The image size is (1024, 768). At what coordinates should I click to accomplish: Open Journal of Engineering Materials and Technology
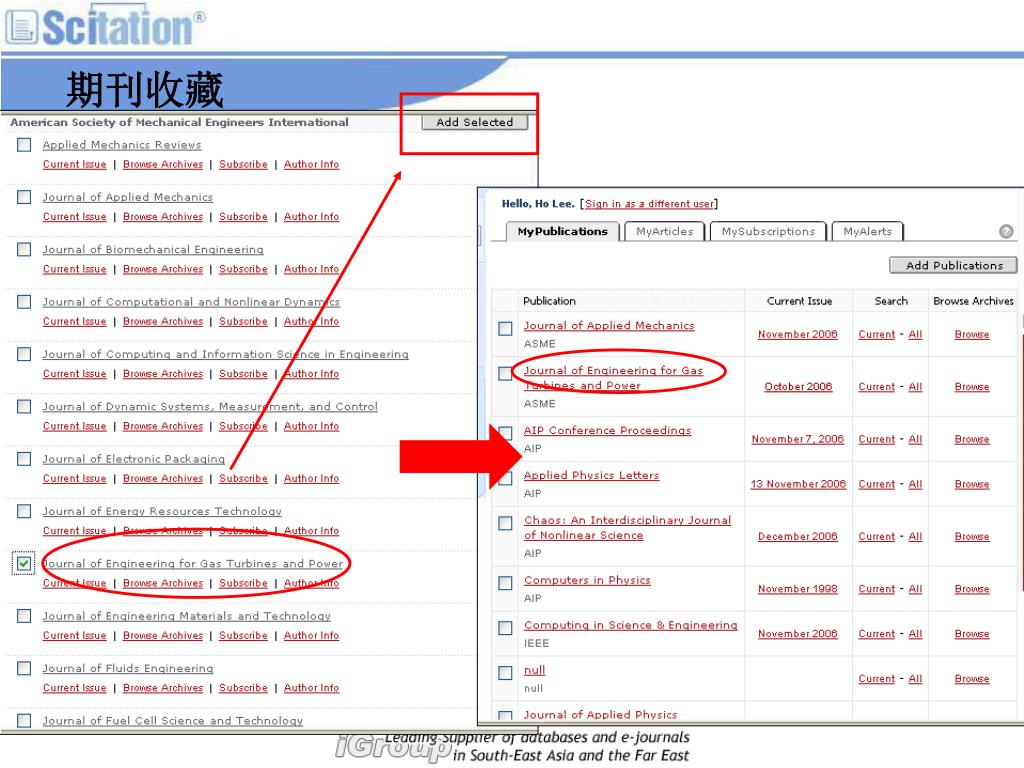coord(186,616)
